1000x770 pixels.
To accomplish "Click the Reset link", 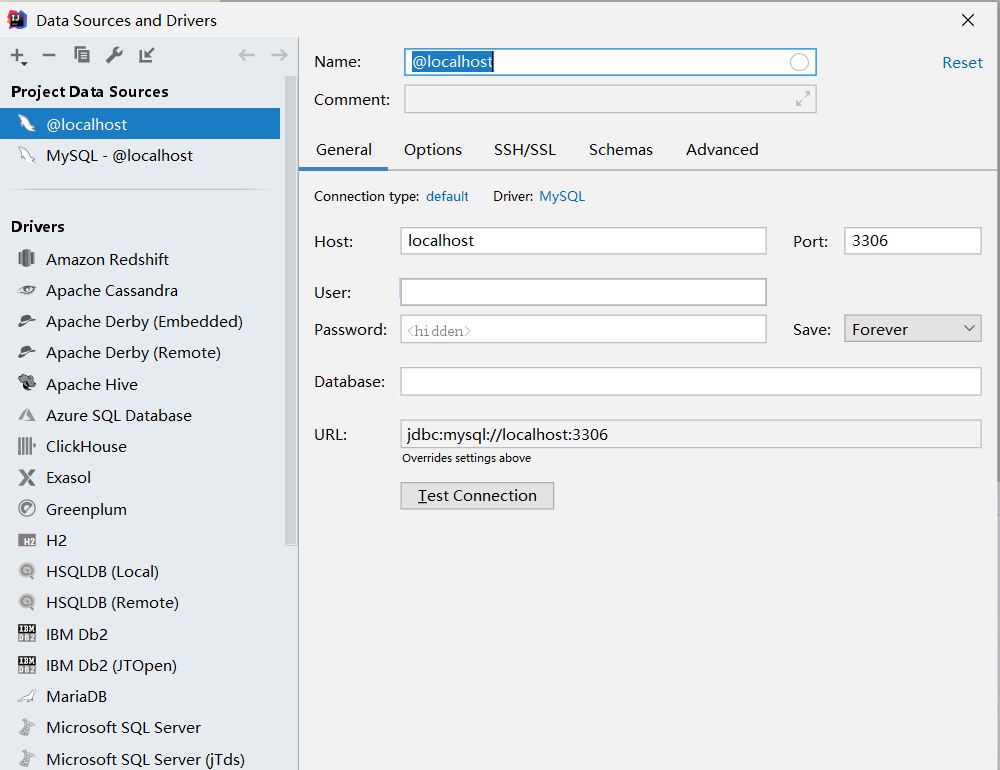I will (962, 63).
